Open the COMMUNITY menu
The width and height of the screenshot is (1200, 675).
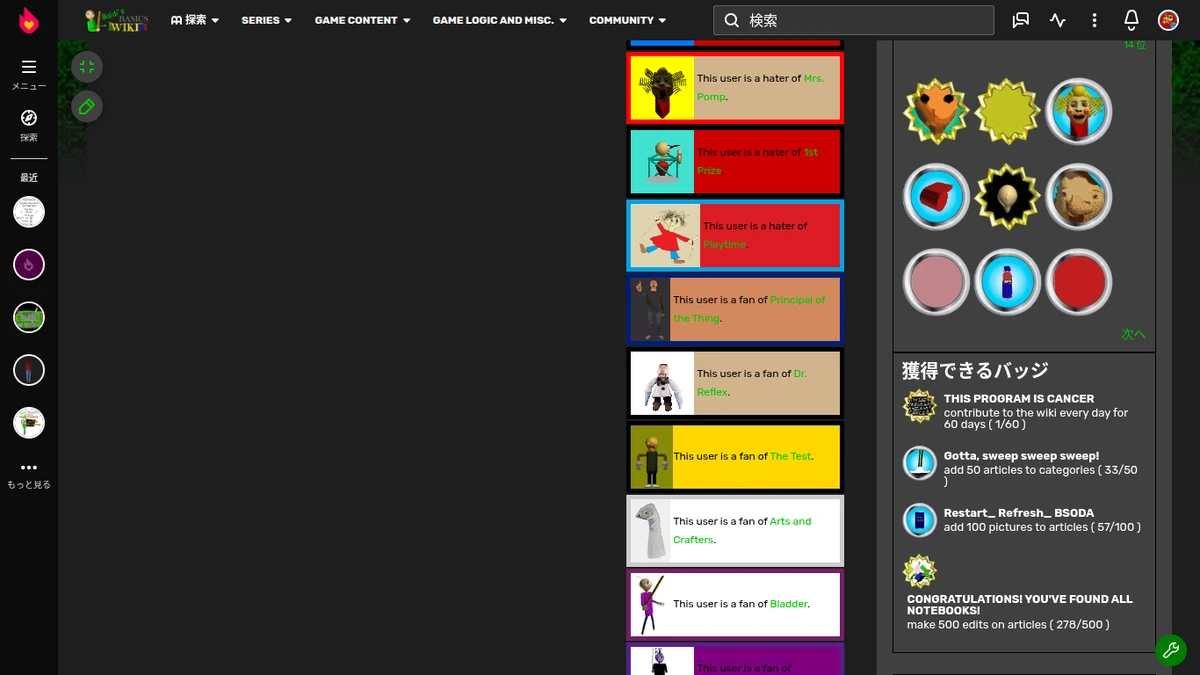click(x=627, y=20)
